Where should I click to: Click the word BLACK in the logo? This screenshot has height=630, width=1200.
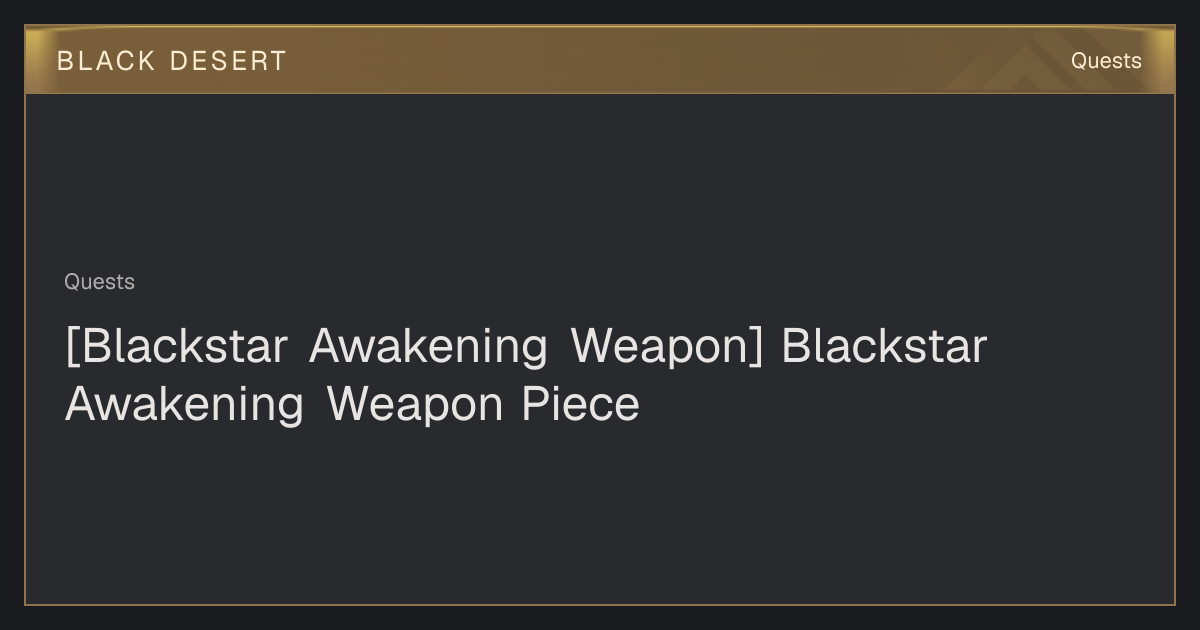pos(106,61)
